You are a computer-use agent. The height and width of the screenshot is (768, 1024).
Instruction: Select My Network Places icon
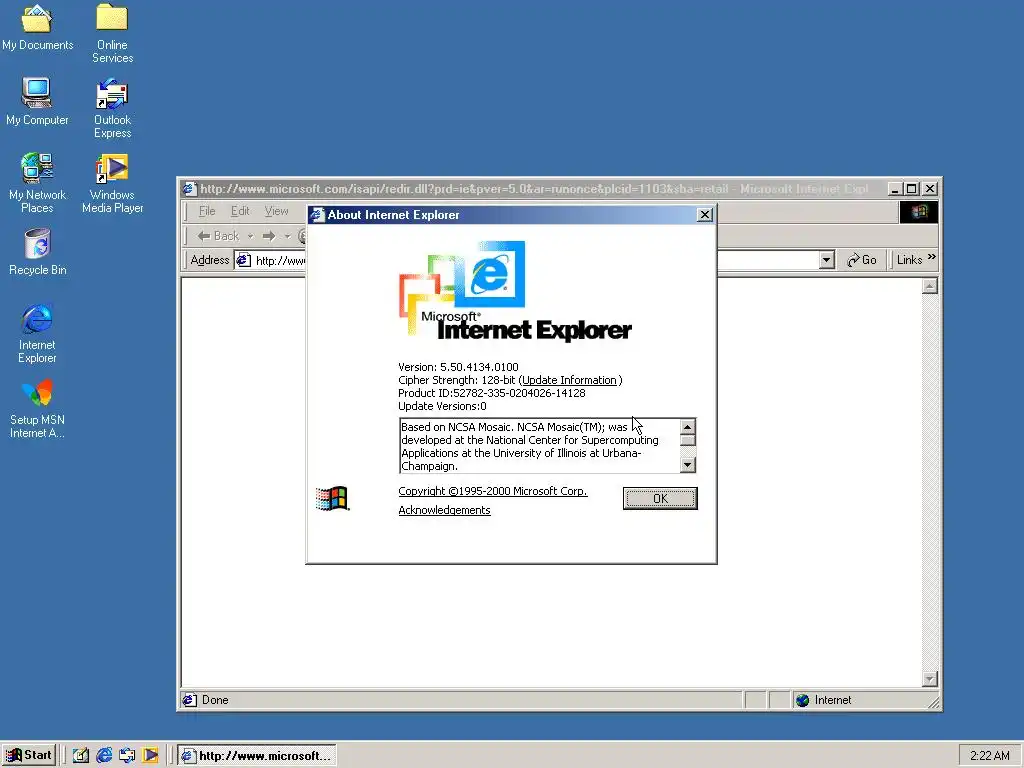37,183
